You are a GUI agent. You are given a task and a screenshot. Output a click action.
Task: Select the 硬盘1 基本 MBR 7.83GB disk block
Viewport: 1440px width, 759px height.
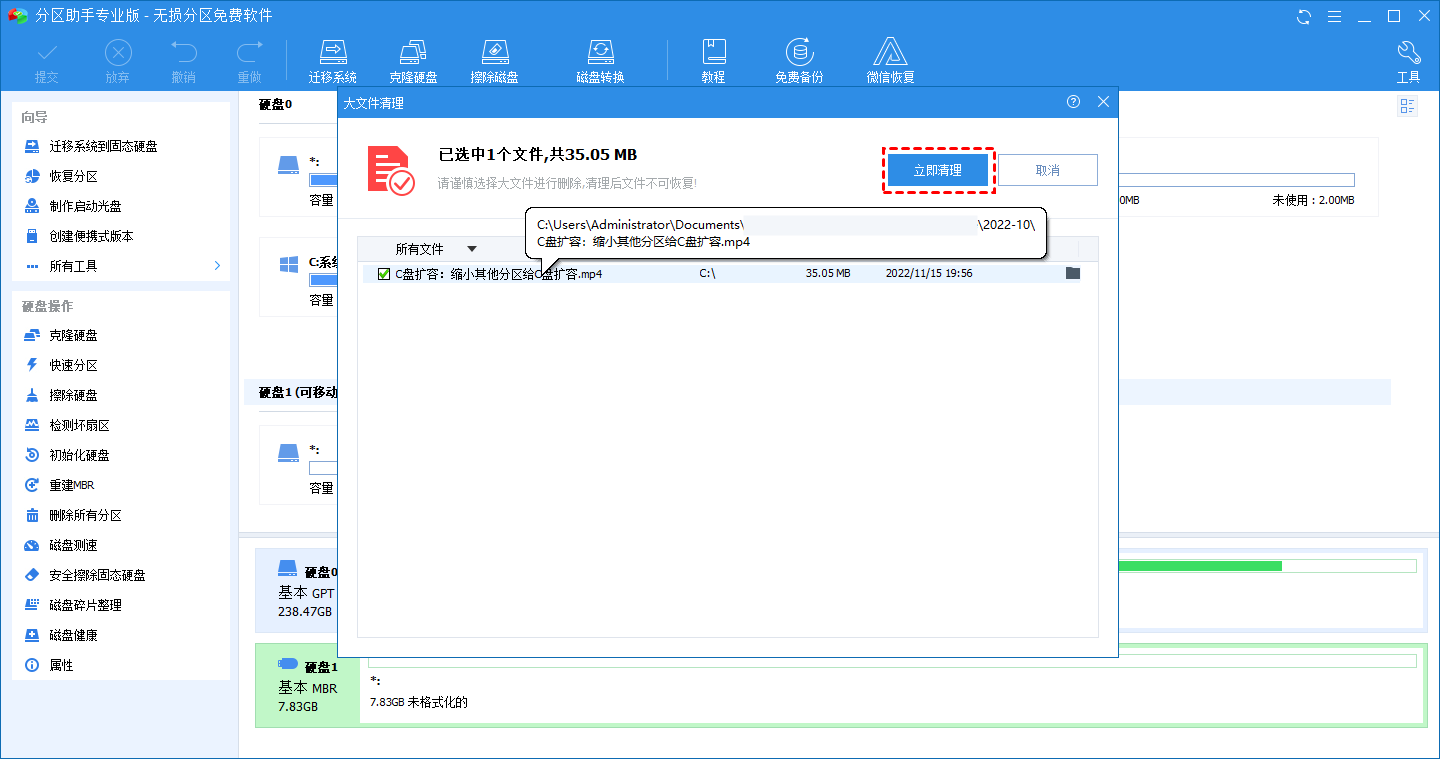tap(308, 686)
